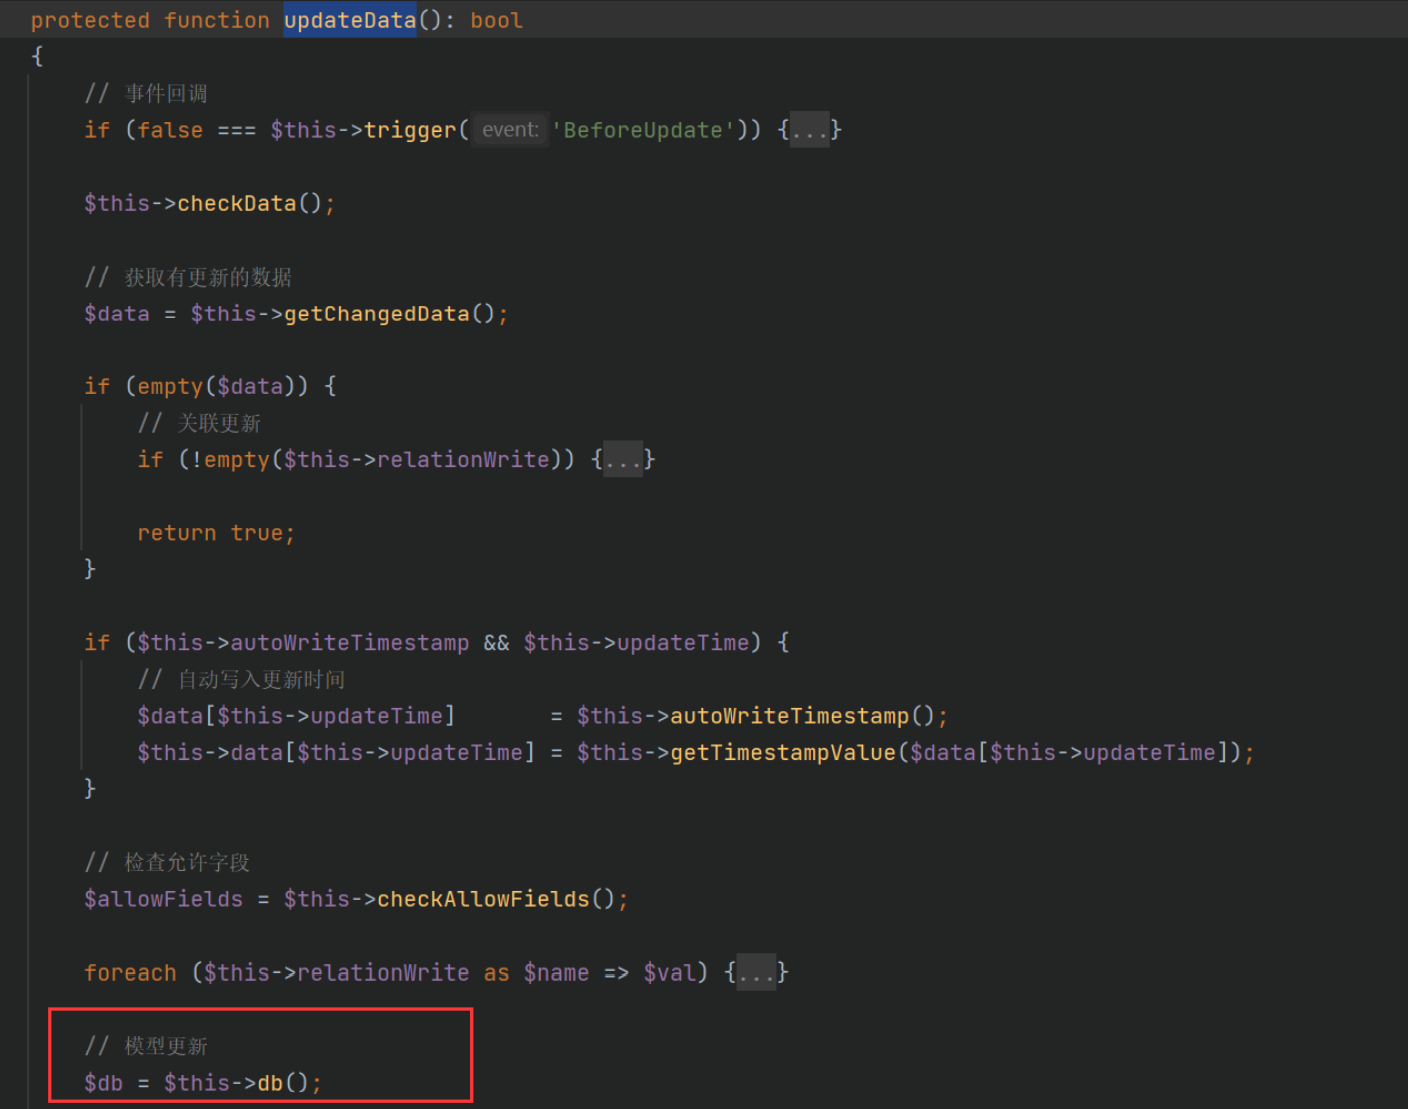Click autoWriteTimestamp property in if condition

pyautogui.click(x=350, y=643)
